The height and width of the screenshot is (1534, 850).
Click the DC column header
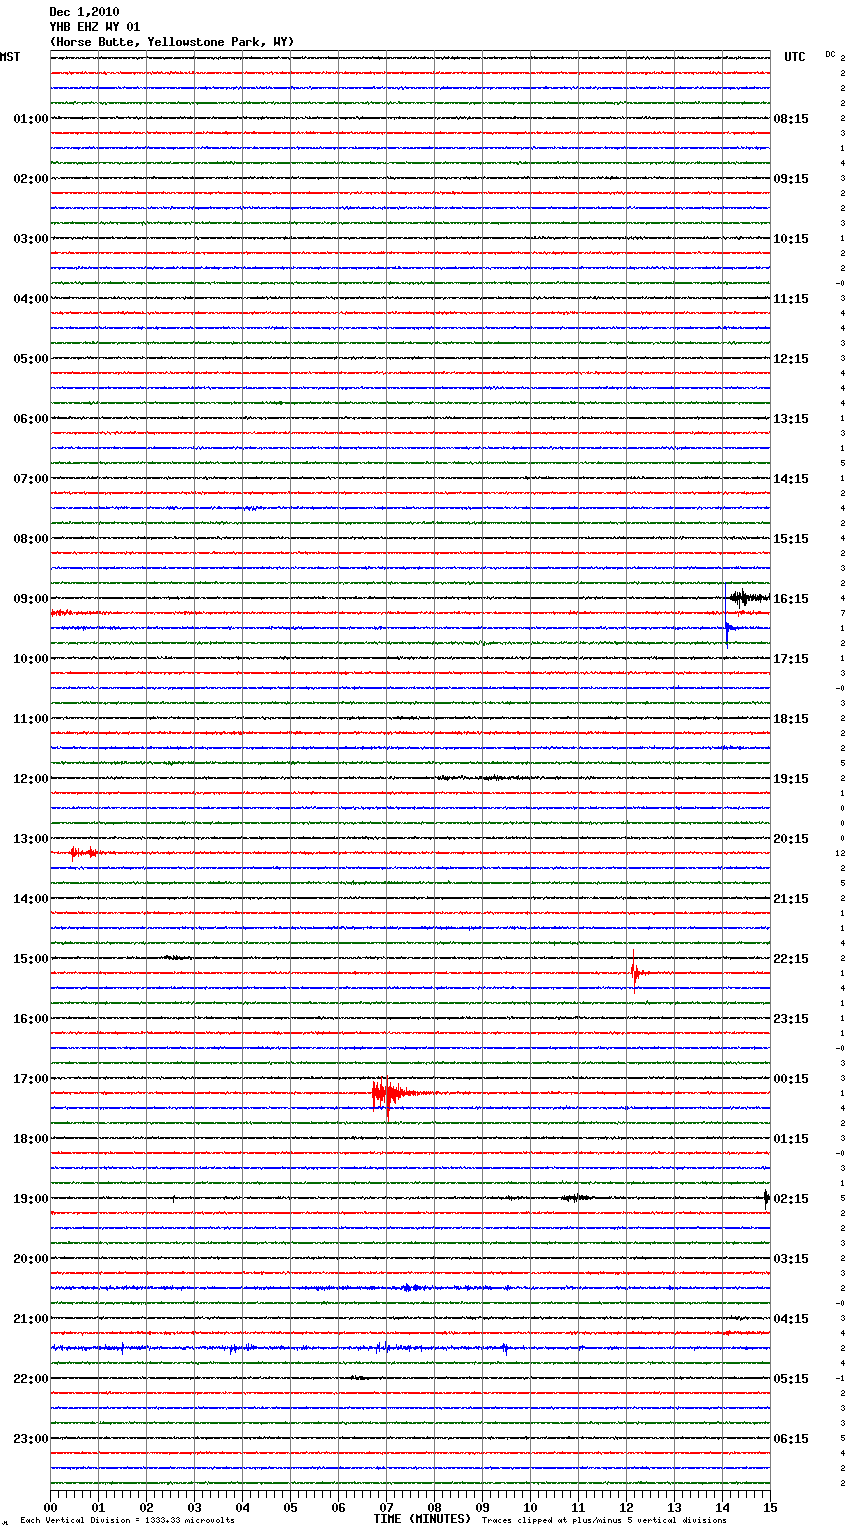(x=830, y=54)
